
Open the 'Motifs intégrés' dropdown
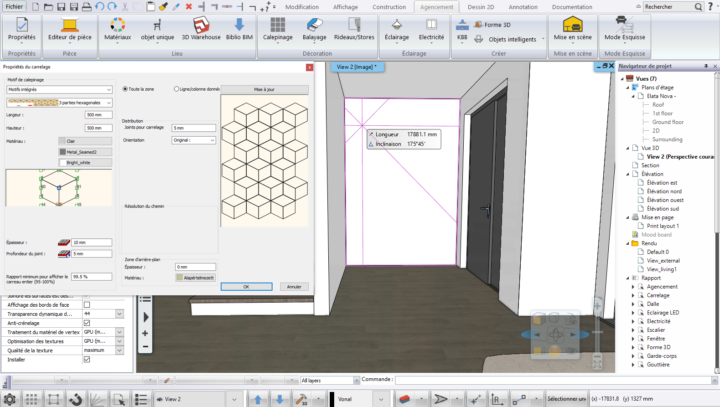coord(59,90)
